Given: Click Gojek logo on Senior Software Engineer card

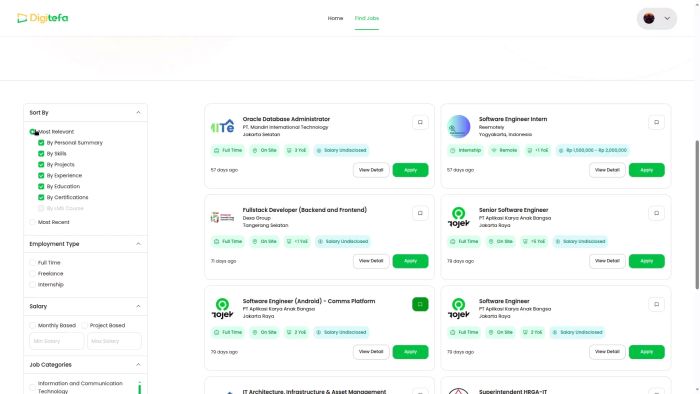Looking at the screenshot, I should [458, 217].
